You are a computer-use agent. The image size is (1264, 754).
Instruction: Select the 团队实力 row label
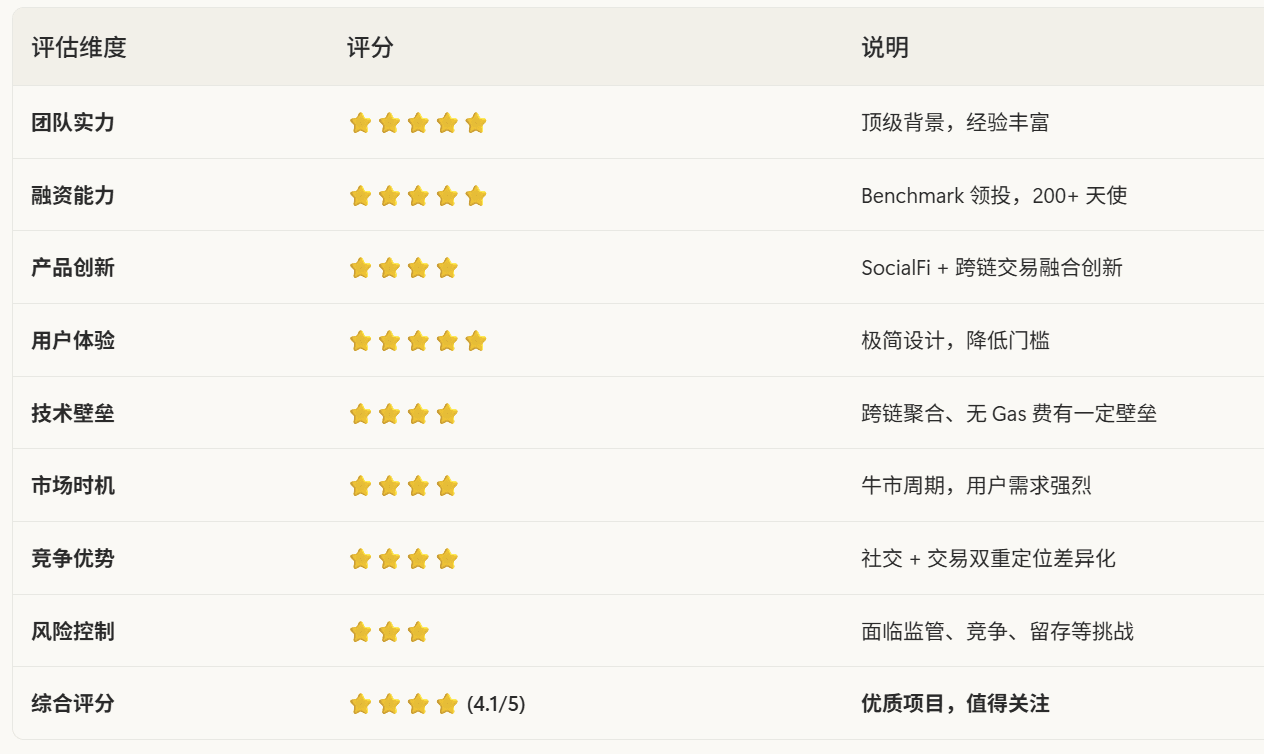(73, 123)
